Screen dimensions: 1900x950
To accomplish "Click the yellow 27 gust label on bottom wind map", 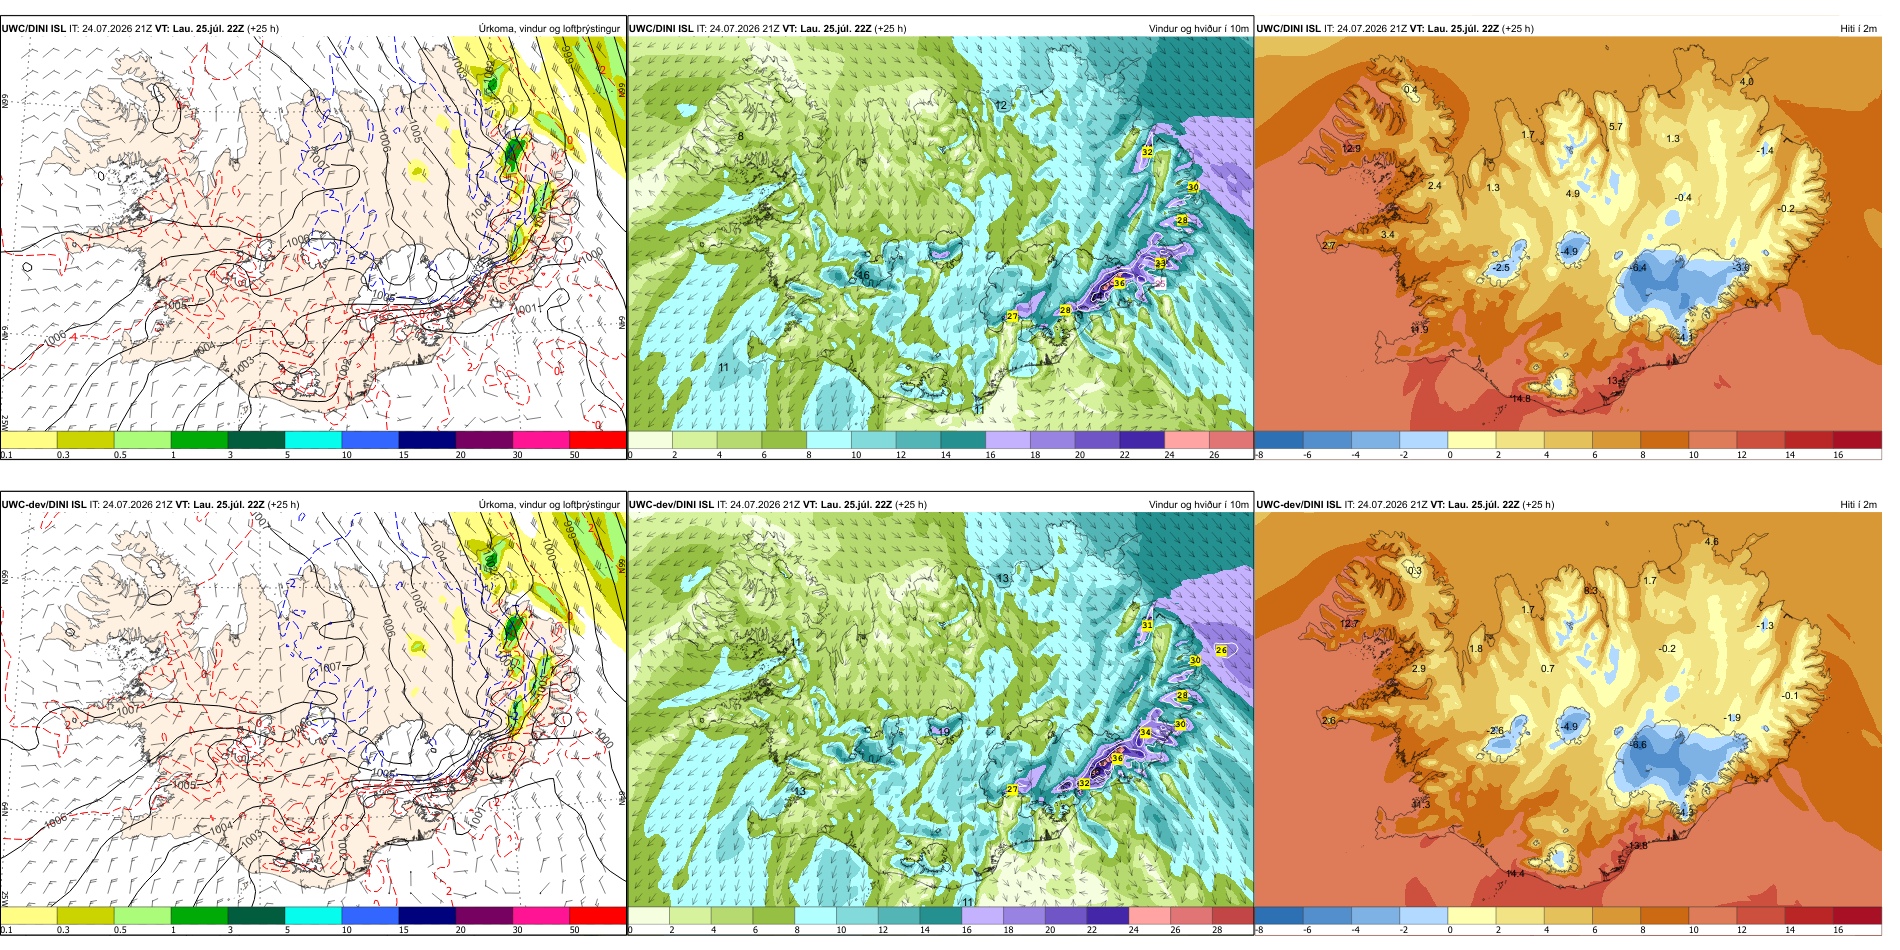I will [1012, 790].
